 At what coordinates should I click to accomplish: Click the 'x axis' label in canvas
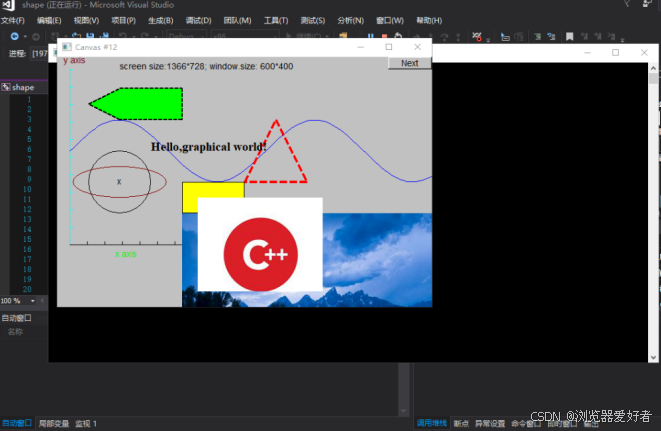(126, 254)
